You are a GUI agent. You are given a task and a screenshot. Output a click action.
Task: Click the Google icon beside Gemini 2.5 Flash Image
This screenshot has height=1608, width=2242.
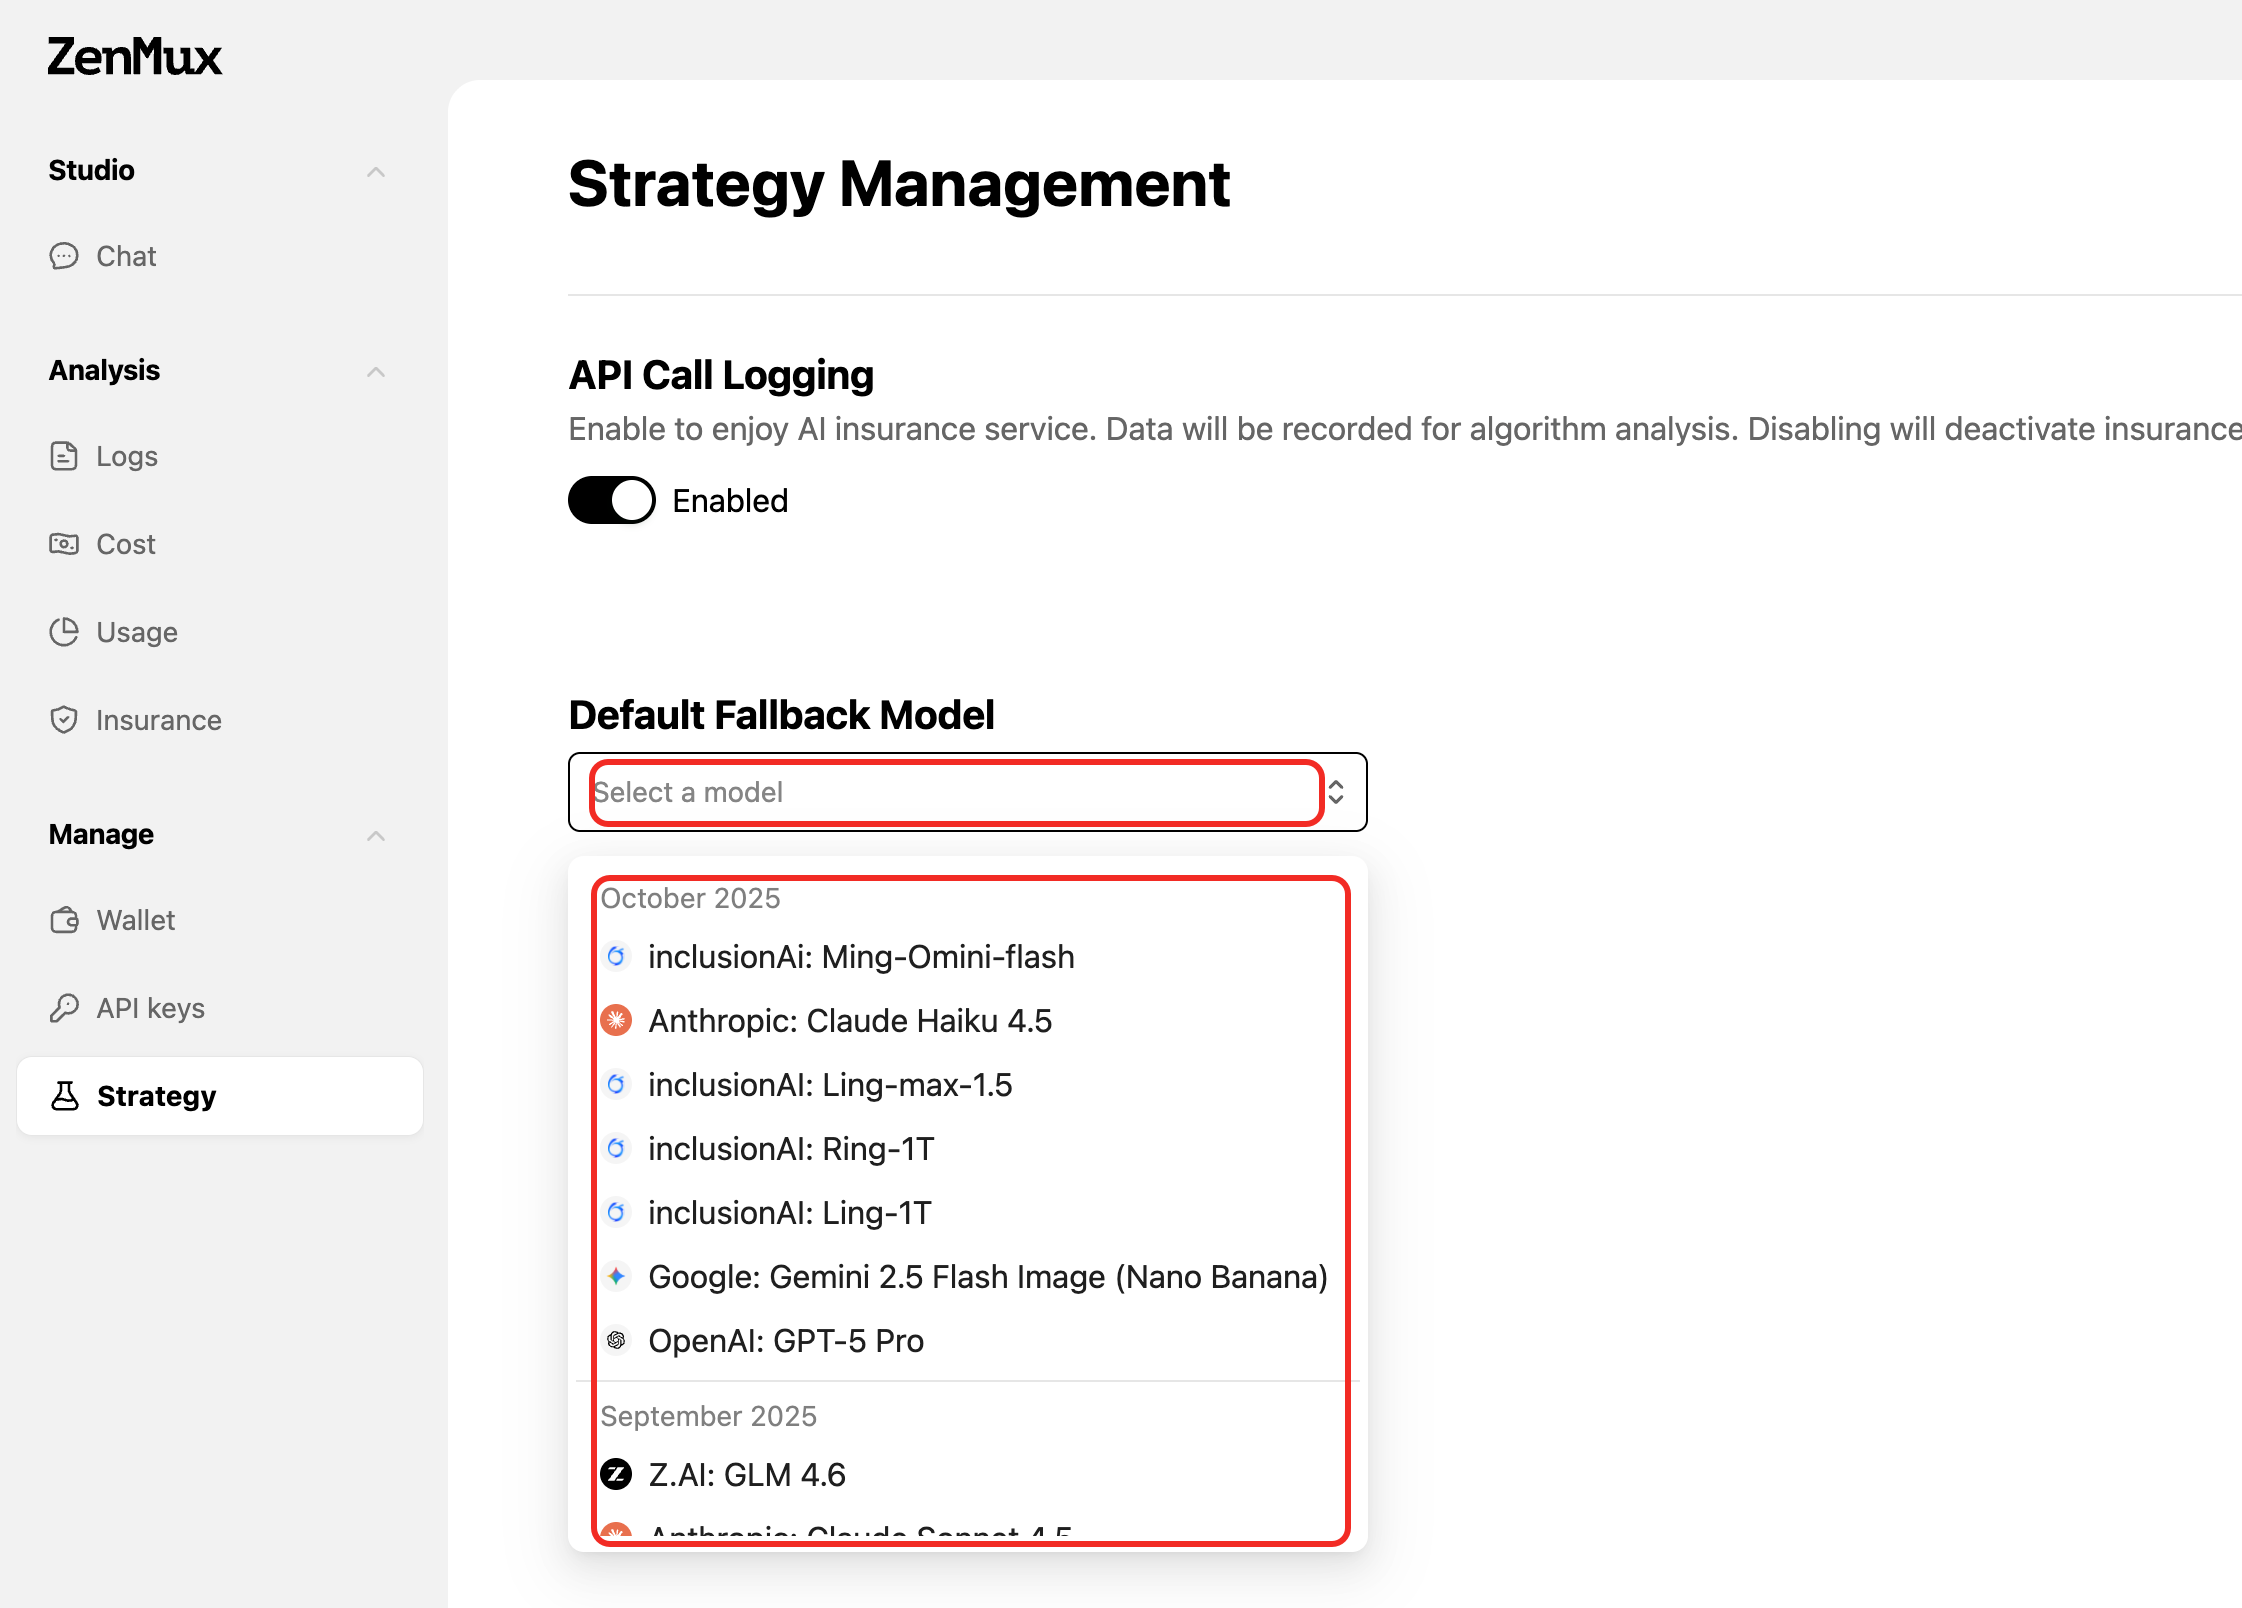coord(616,1276)
